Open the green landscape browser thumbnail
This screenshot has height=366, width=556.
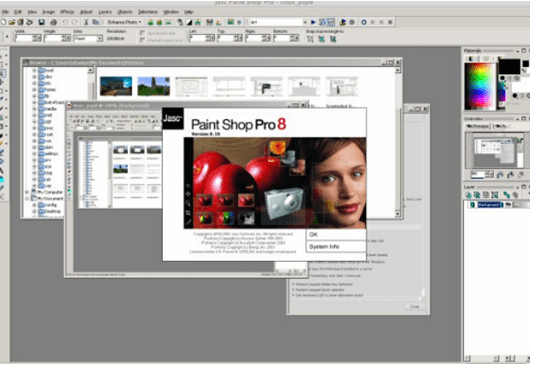coord(154,86)
